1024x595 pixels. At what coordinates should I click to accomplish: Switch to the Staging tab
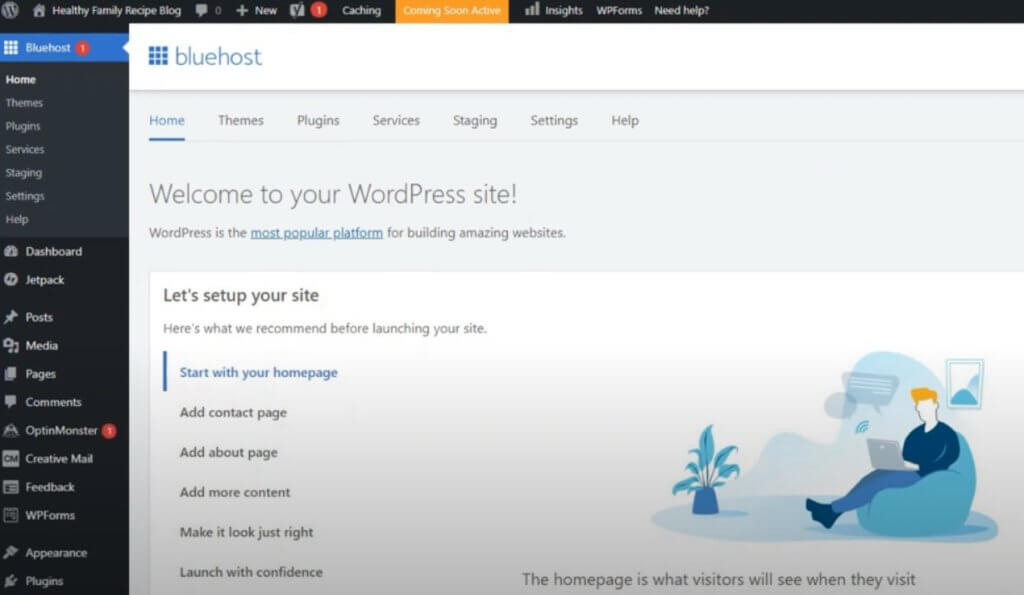(475, 120)
